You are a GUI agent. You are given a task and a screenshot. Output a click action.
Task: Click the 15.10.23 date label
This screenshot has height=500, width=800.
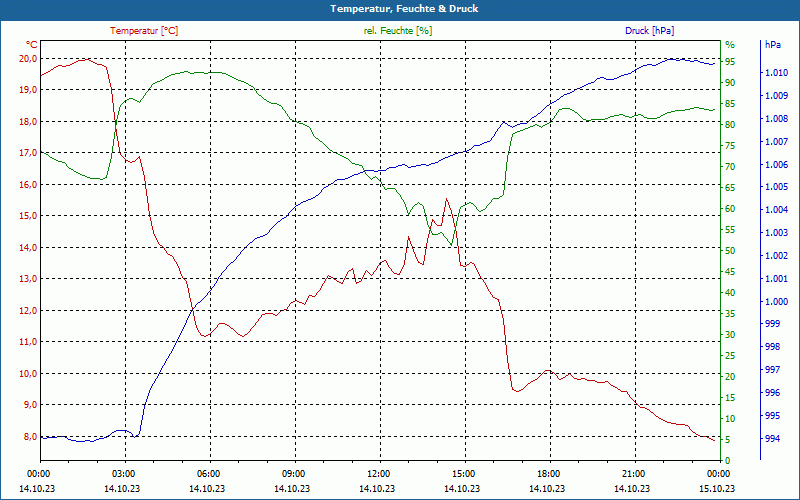click(717, 489)
